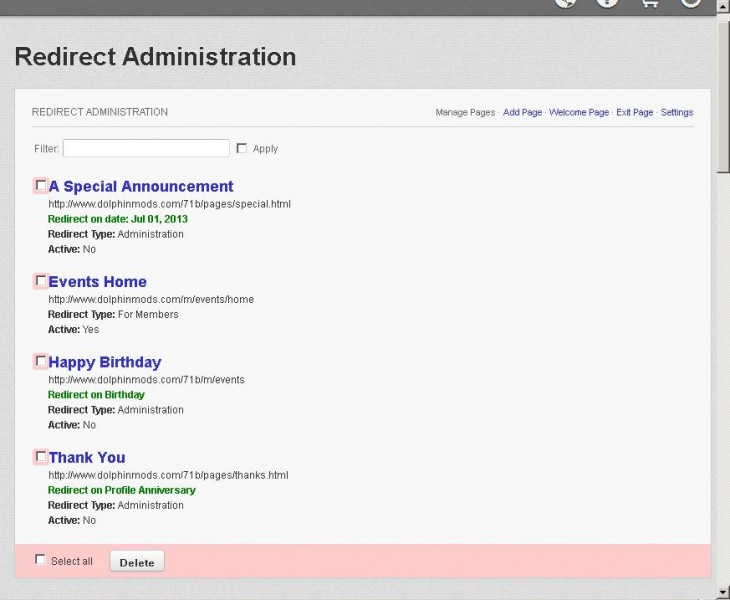Go to the Welcome Page section
The width and height of the screenshot is (730, 600).
click(x=579, y=112)
